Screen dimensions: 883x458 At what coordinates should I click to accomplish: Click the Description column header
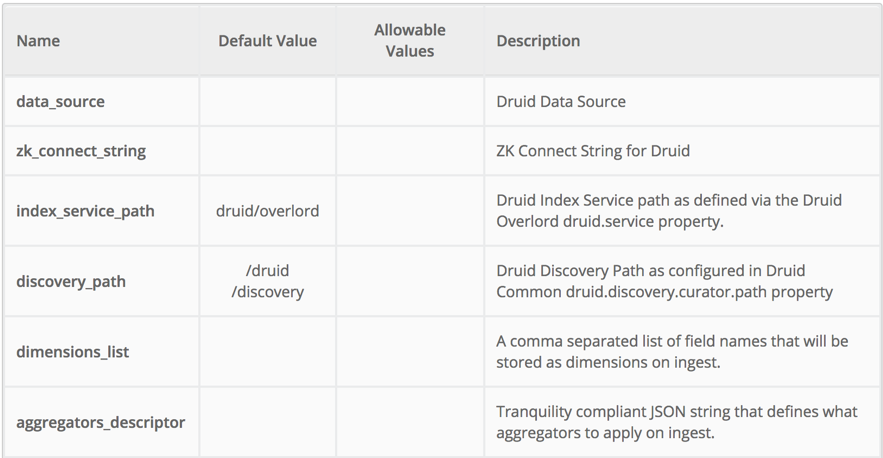538,41
